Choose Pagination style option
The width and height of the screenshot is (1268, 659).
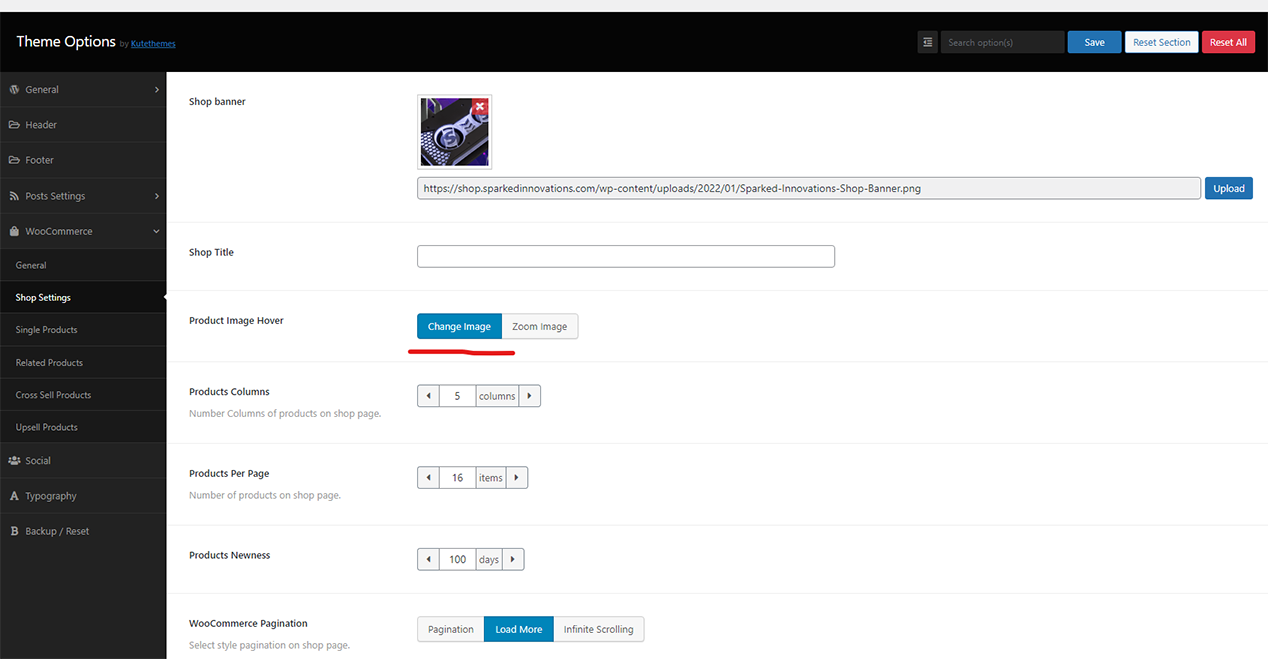[450, 629]
